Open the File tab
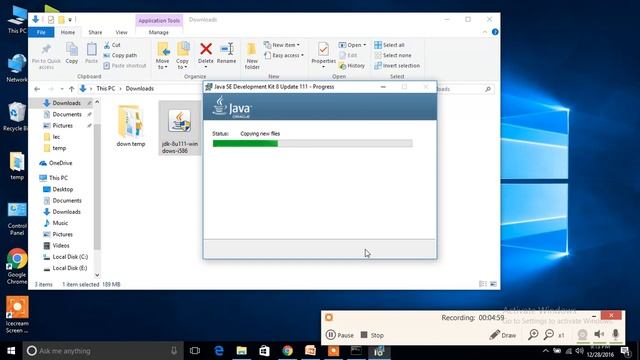The width and height of the screenshot is (640, 360). click(41, 32)
